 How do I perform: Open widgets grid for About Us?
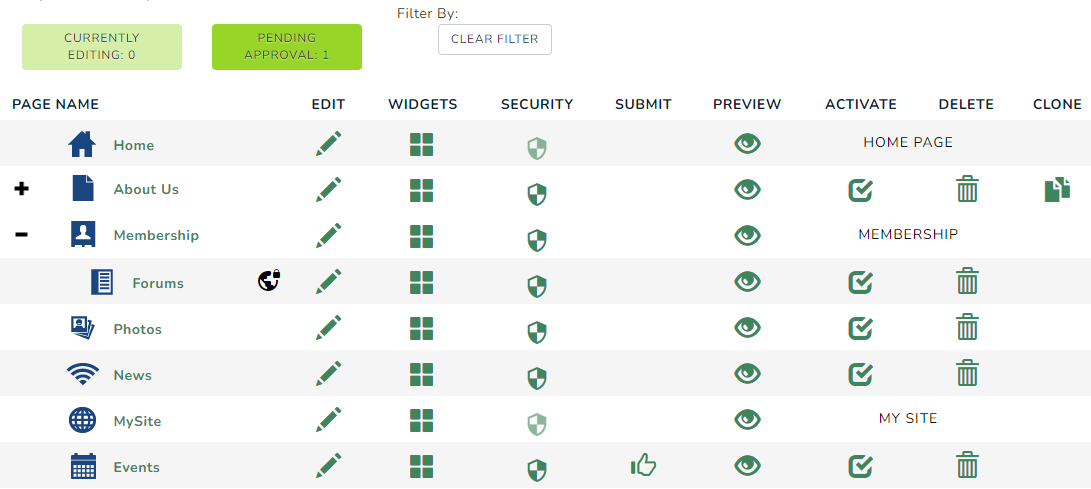422,190
